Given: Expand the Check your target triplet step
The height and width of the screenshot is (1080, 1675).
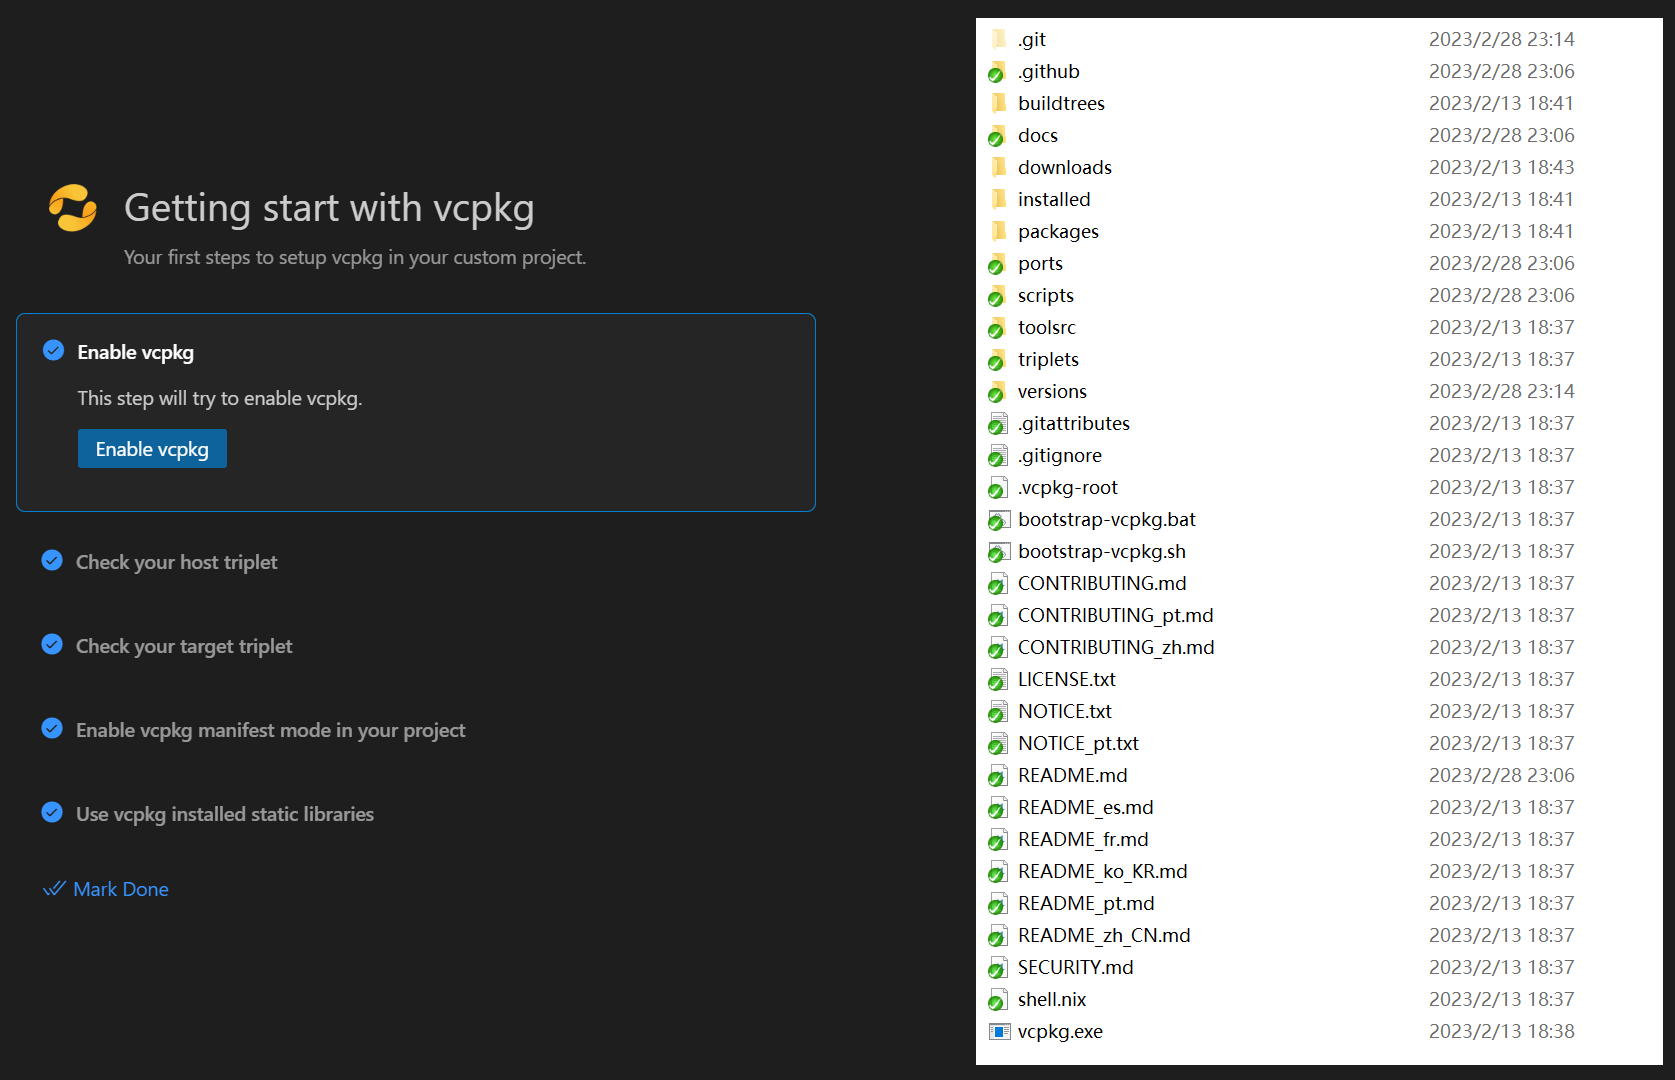Looking at the screenshot, I should click(184, 646).
